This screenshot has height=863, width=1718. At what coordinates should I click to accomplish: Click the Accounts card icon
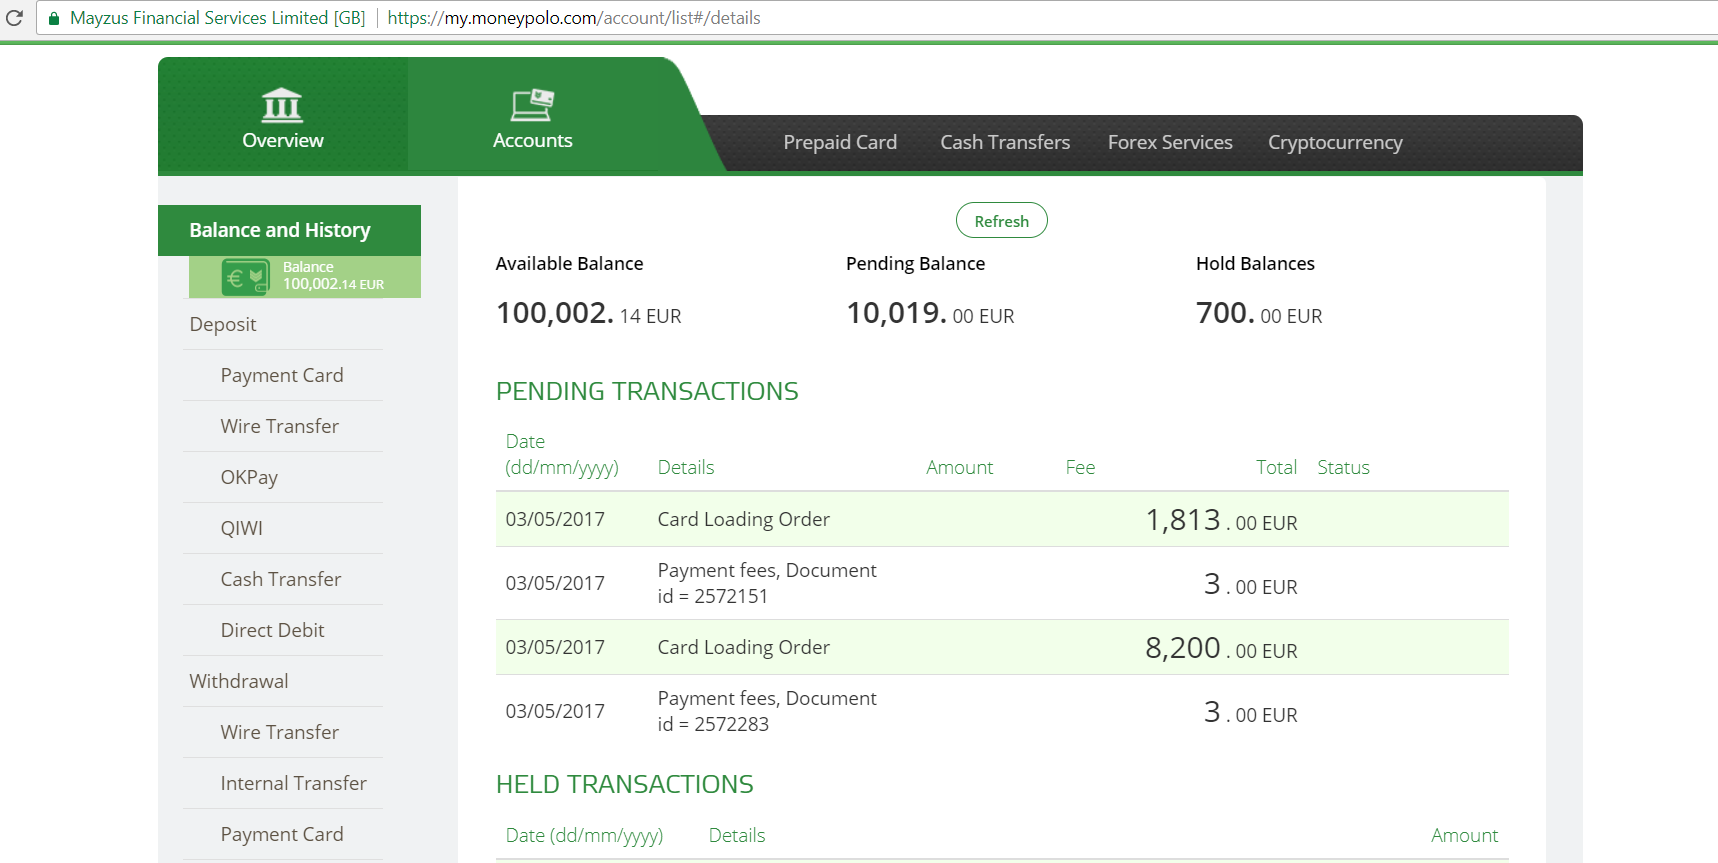tap(532, 105)
